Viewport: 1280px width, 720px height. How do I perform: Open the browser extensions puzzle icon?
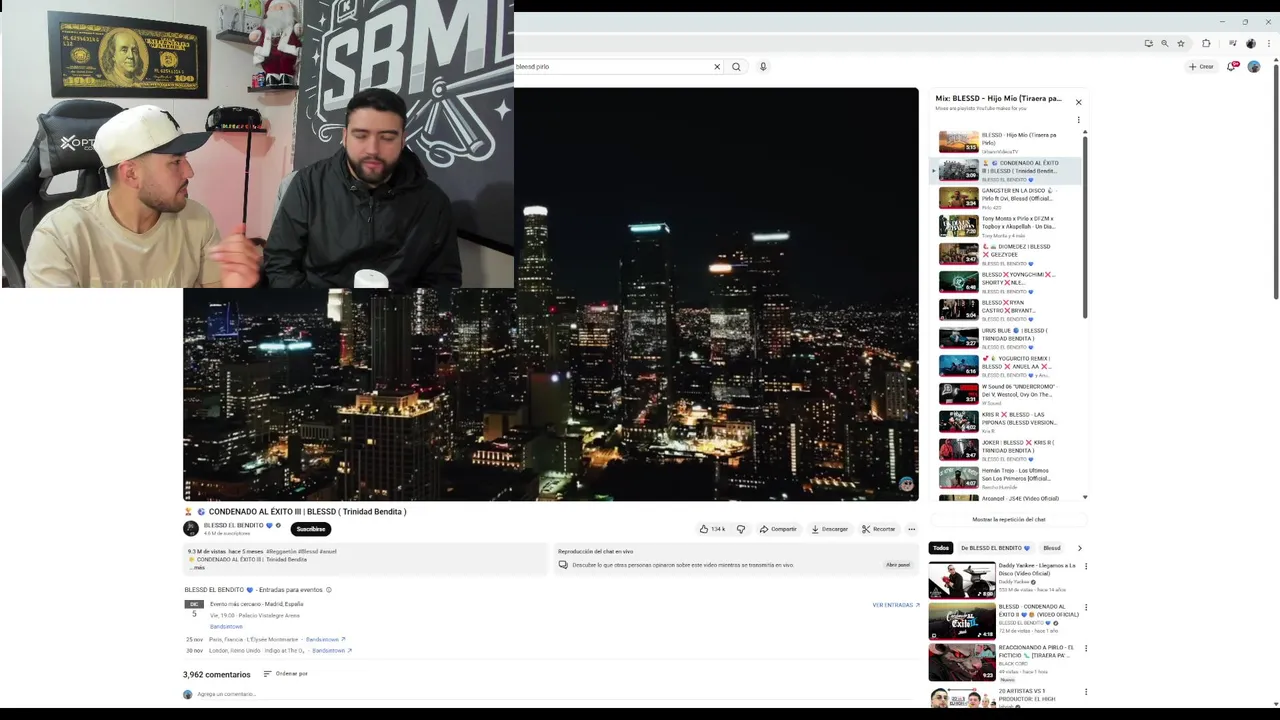(x=1206, y=43)
